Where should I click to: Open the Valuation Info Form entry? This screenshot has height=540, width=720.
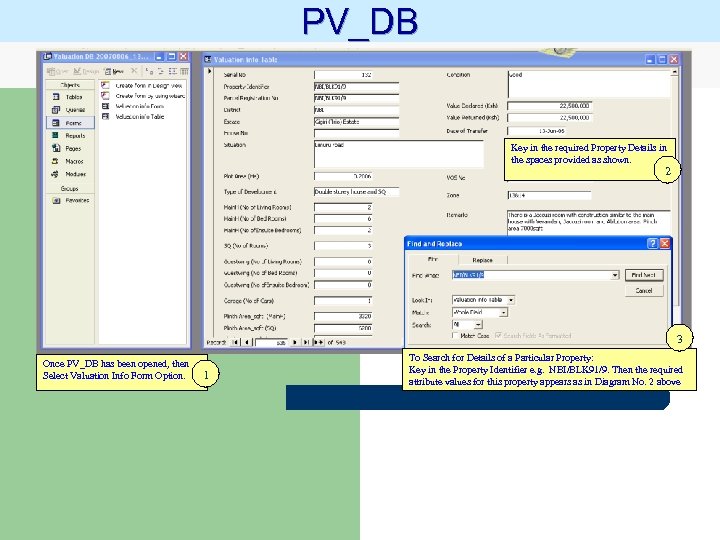pyautogui.click(x=133, y=106)
